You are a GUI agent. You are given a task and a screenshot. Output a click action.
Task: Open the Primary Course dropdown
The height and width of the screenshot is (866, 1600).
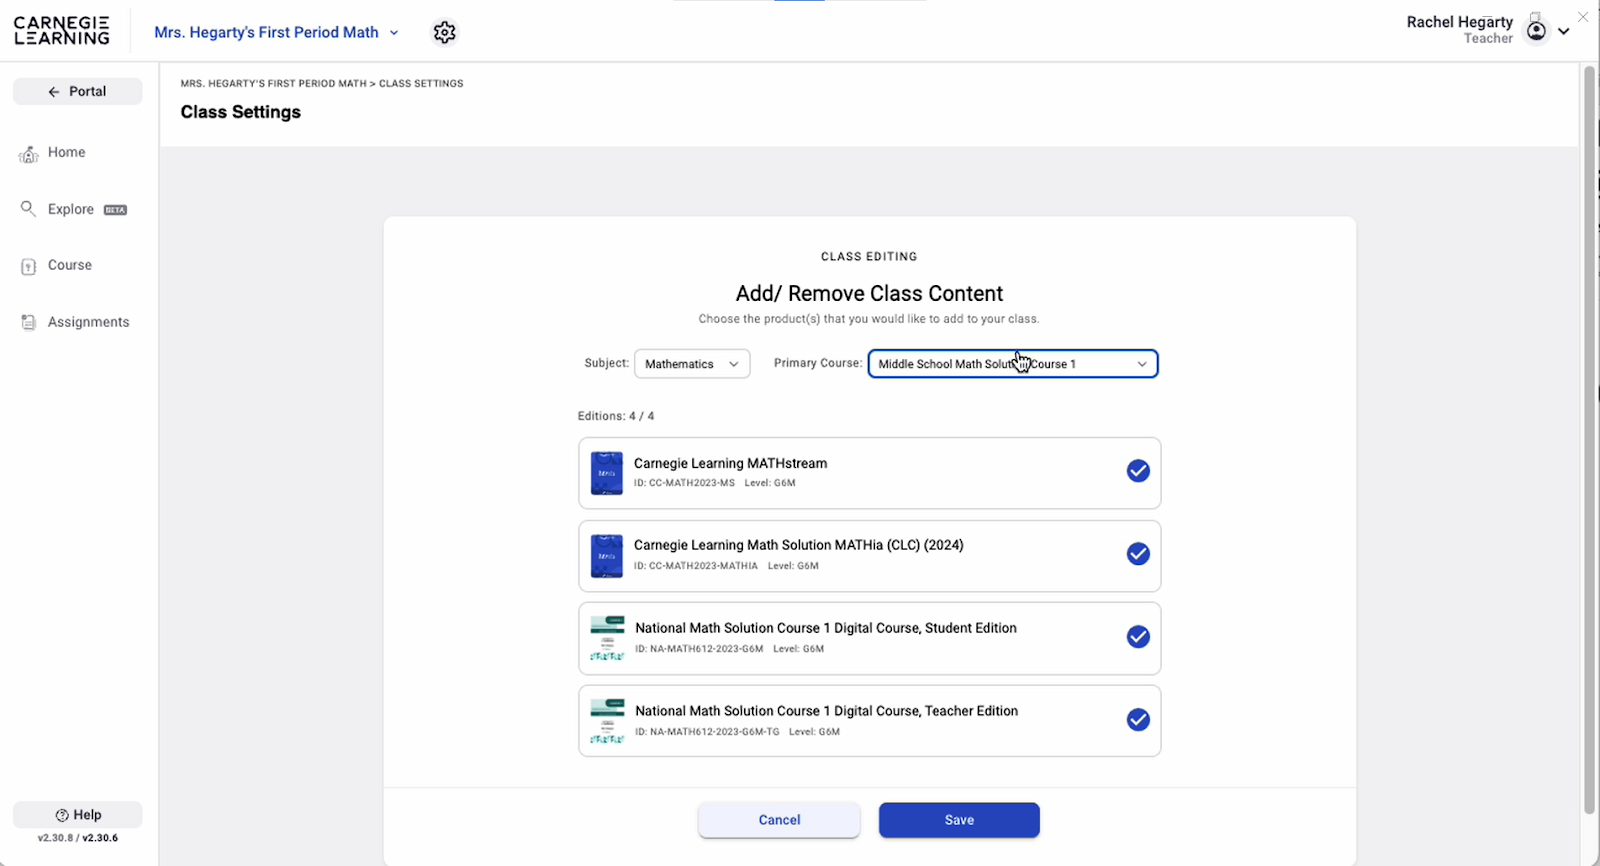click(x=1013, y=364)
